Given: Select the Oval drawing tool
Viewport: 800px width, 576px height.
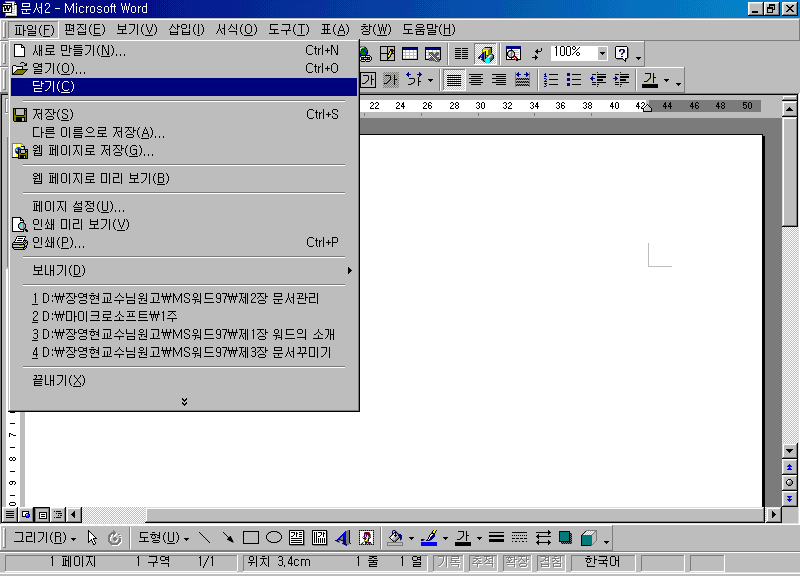Looking at the screenshot, I should tap(273, 538).
